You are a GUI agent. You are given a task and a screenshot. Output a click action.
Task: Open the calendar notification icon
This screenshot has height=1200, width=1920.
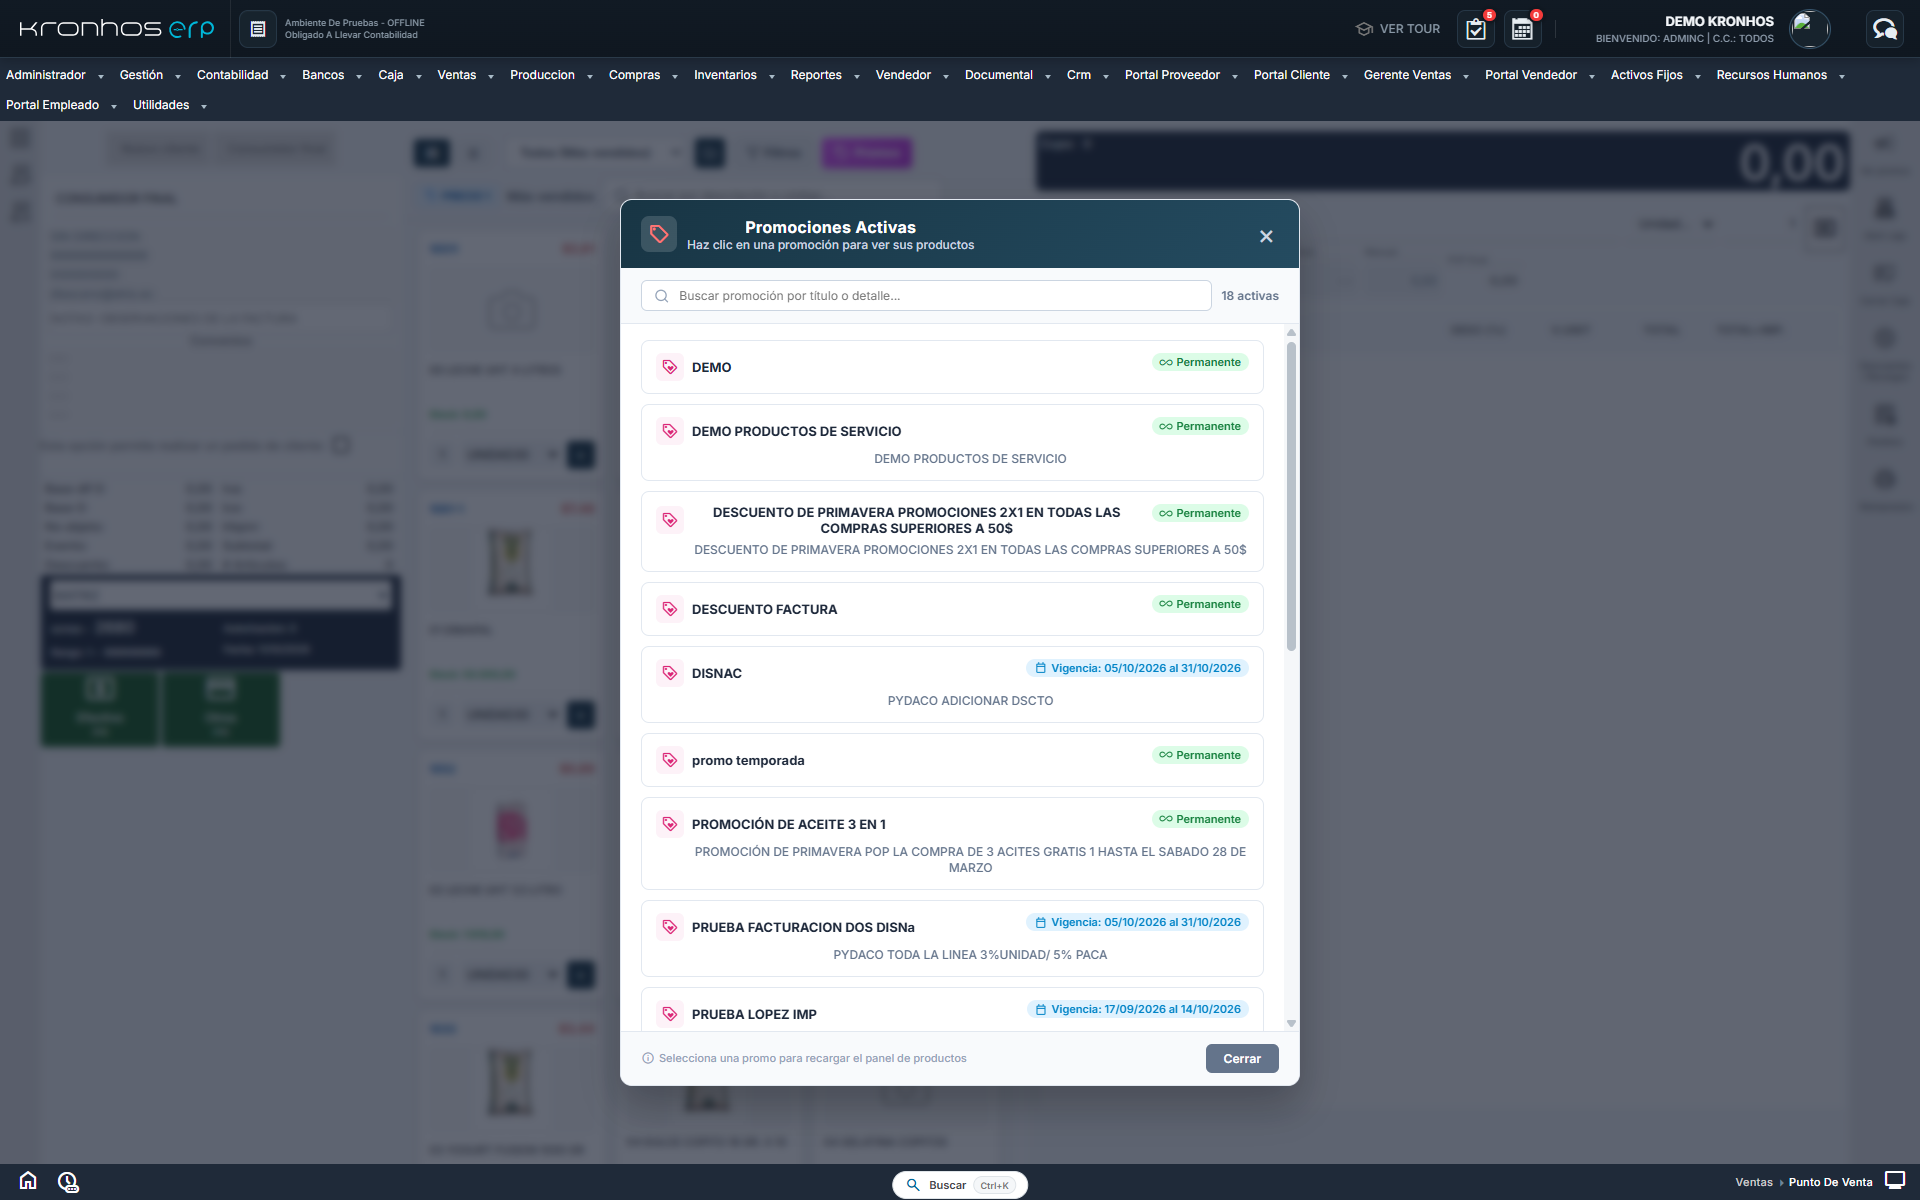tap(1522, 29)
